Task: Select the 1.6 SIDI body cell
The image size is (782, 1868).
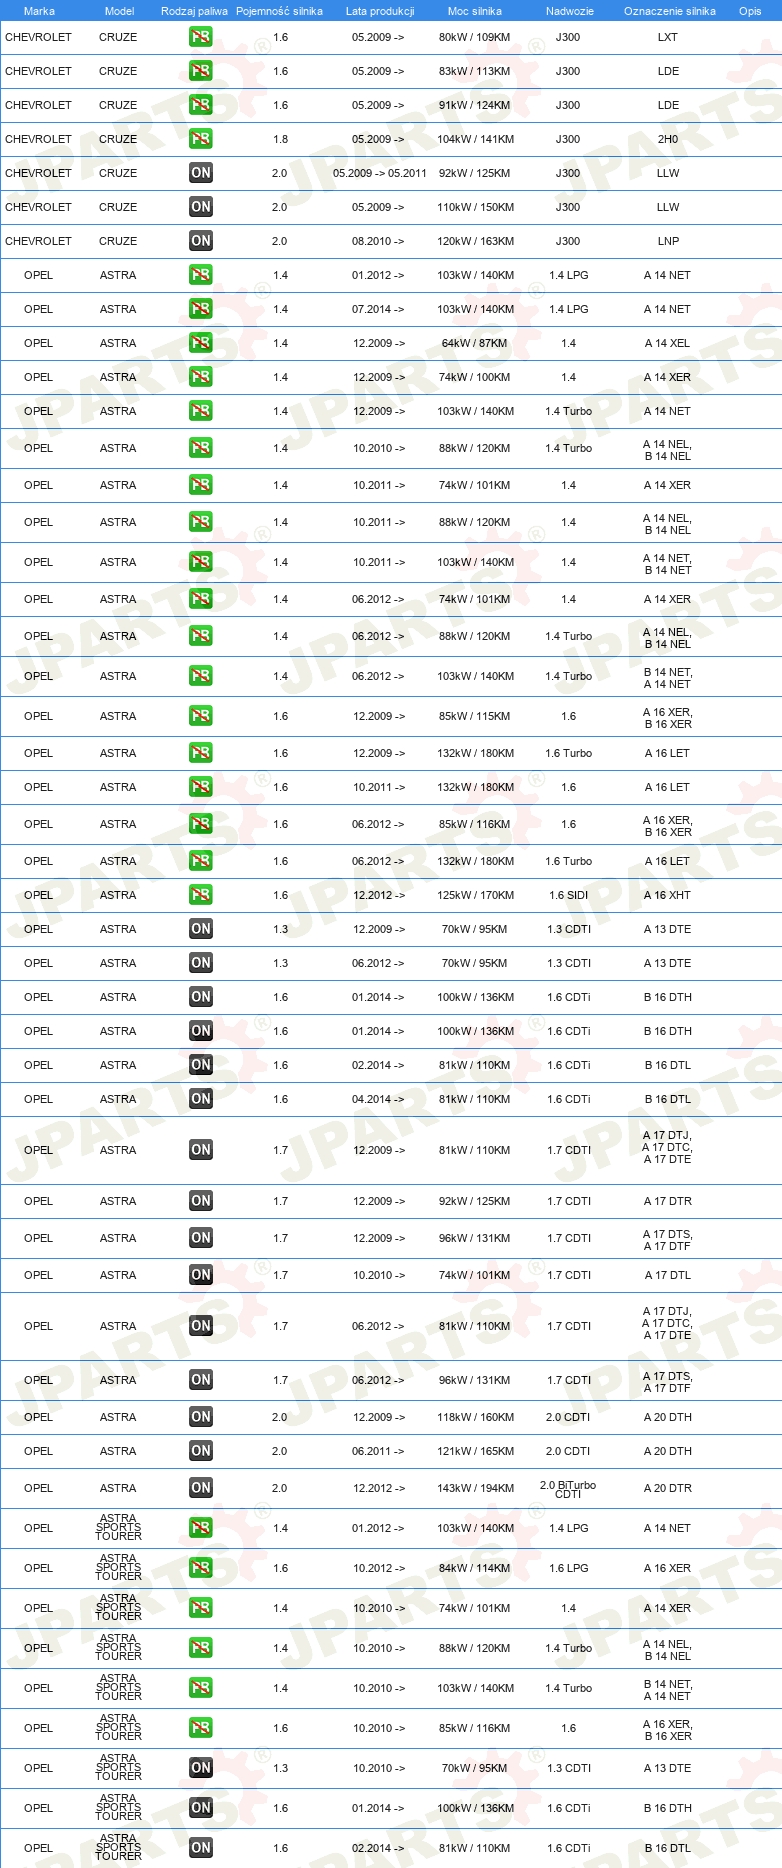Action: click(569, 895)
